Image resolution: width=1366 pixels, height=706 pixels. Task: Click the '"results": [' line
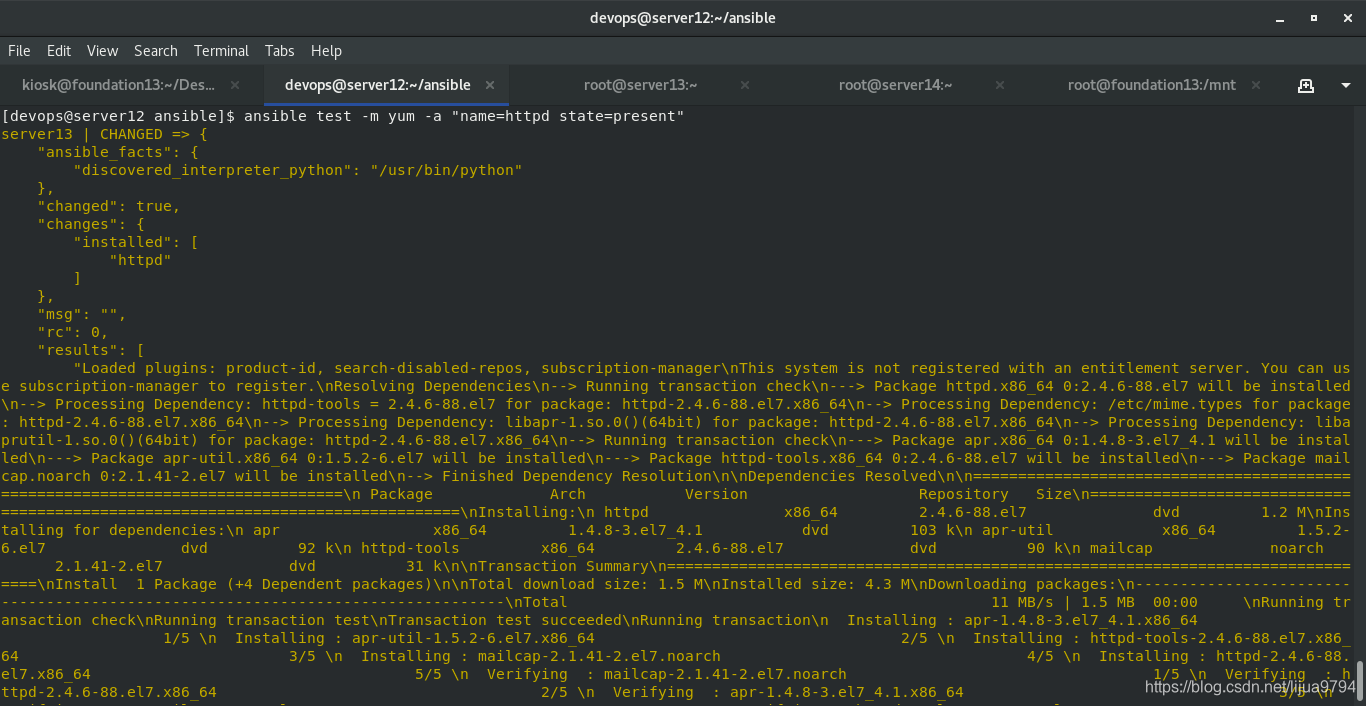pyautogui.click(x=91, y=350)
